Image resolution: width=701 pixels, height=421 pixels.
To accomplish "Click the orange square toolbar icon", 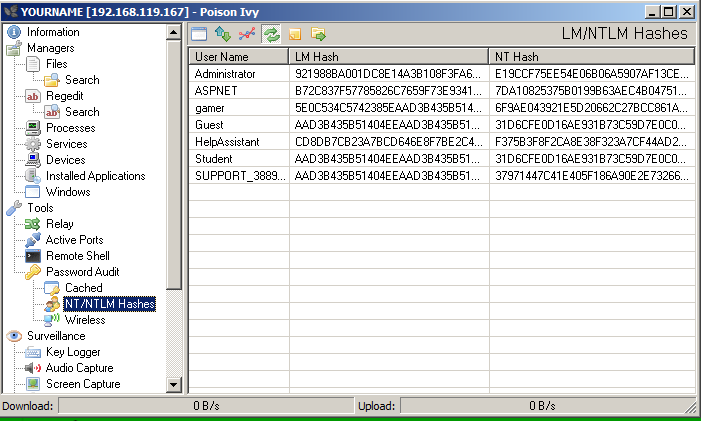I will pyautogui.click(x=295, y=34).
